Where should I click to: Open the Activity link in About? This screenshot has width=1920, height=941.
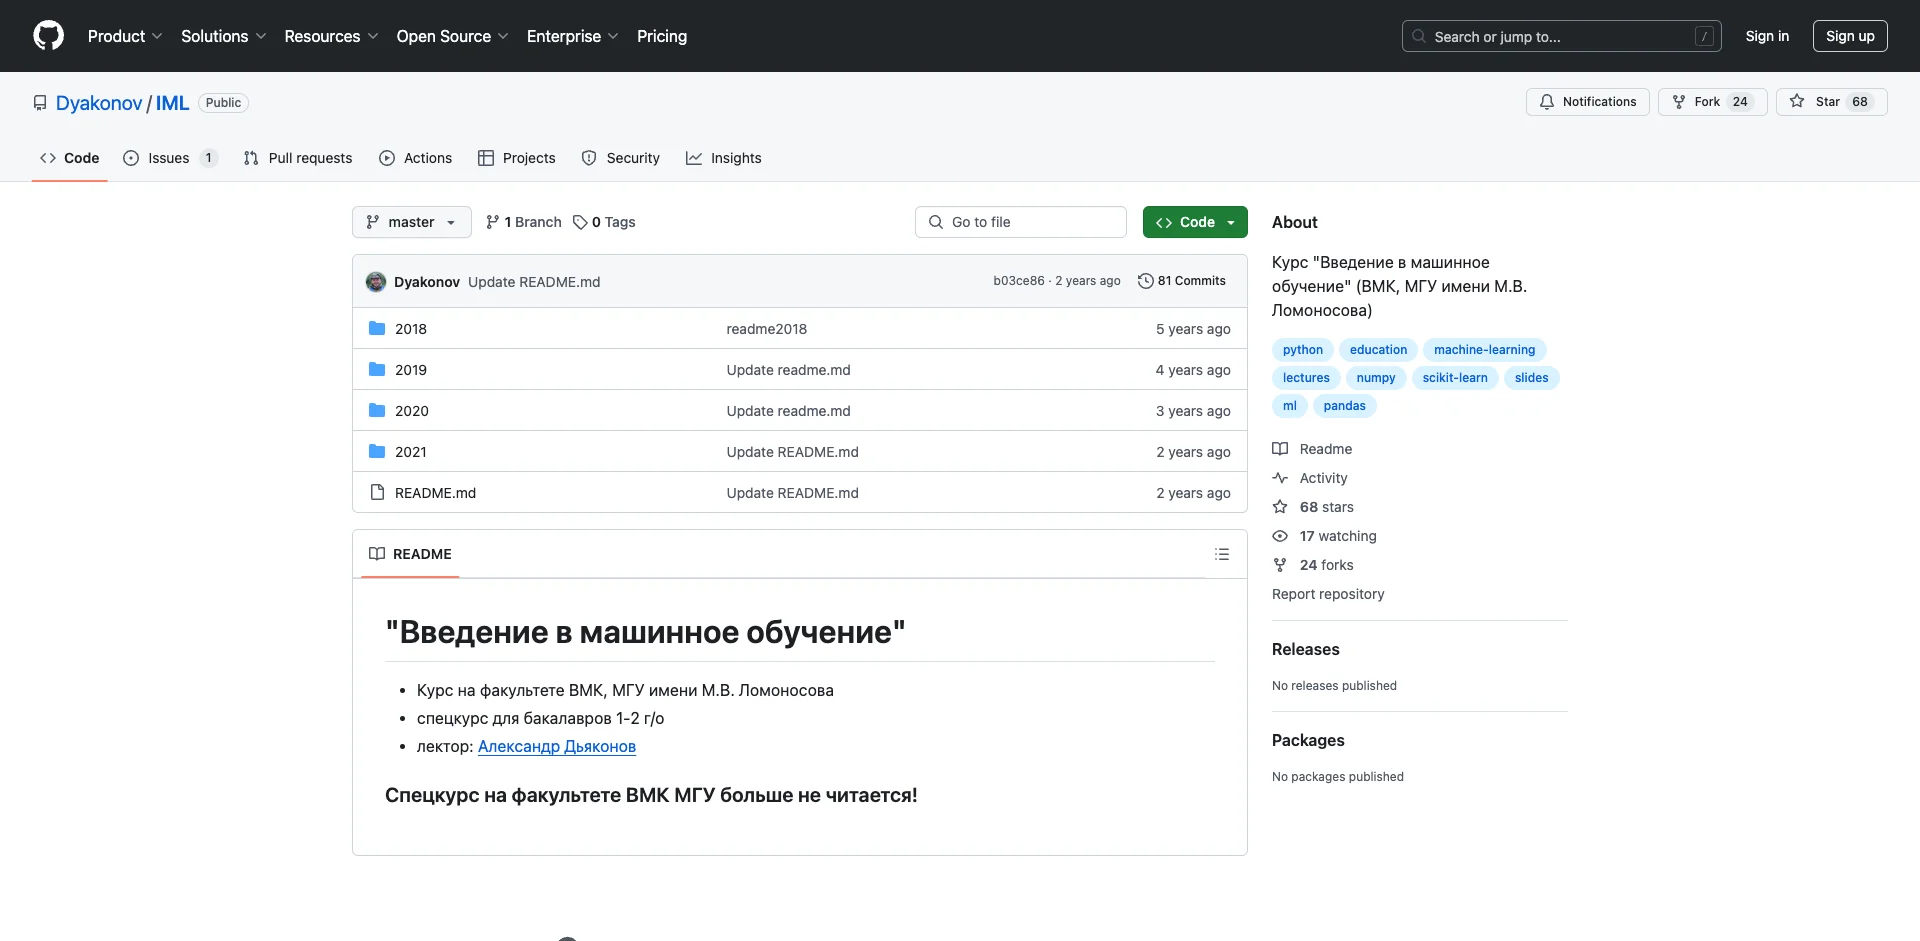pos(1310,478)
